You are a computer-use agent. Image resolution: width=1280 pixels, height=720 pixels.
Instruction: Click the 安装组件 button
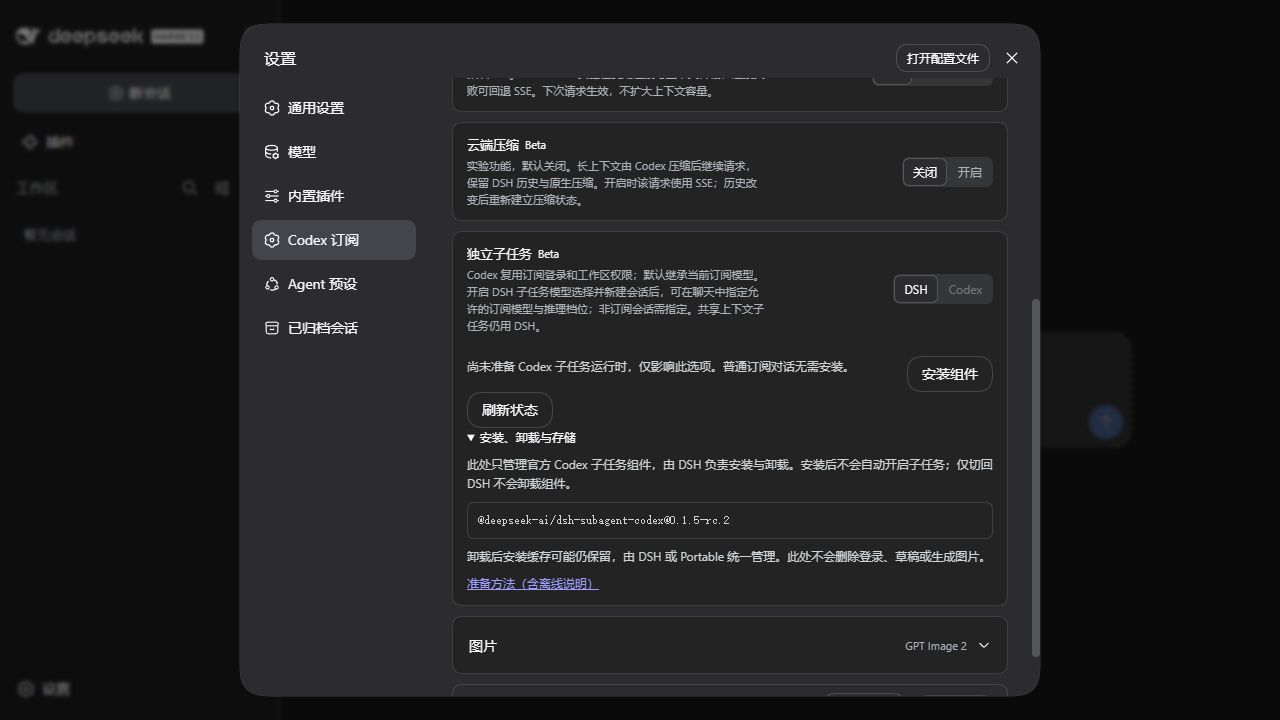coord(950,374)
